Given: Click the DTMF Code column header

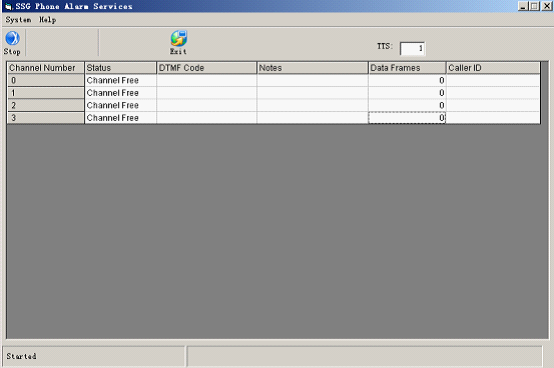Looking at the screenshot, I should pos(206,68).
